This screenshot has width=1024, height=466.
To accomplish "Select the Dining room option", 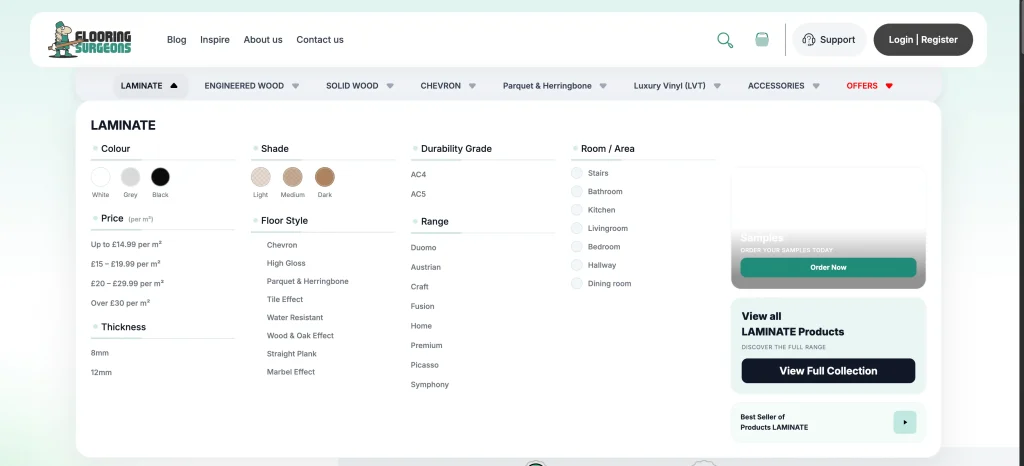I will pyautogui.click(x=601, y=283).
